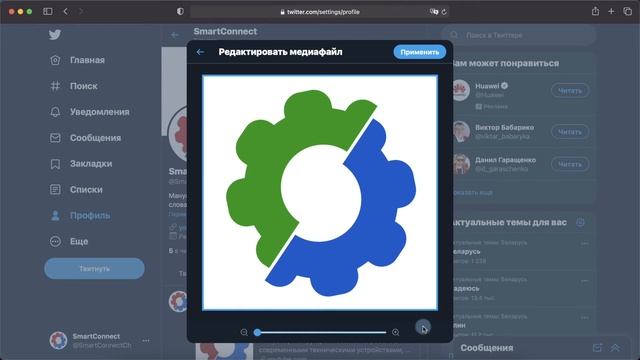Viewport: 640px width, 360px height.
Task: Open Уведомления notifications
Action: 90,112
